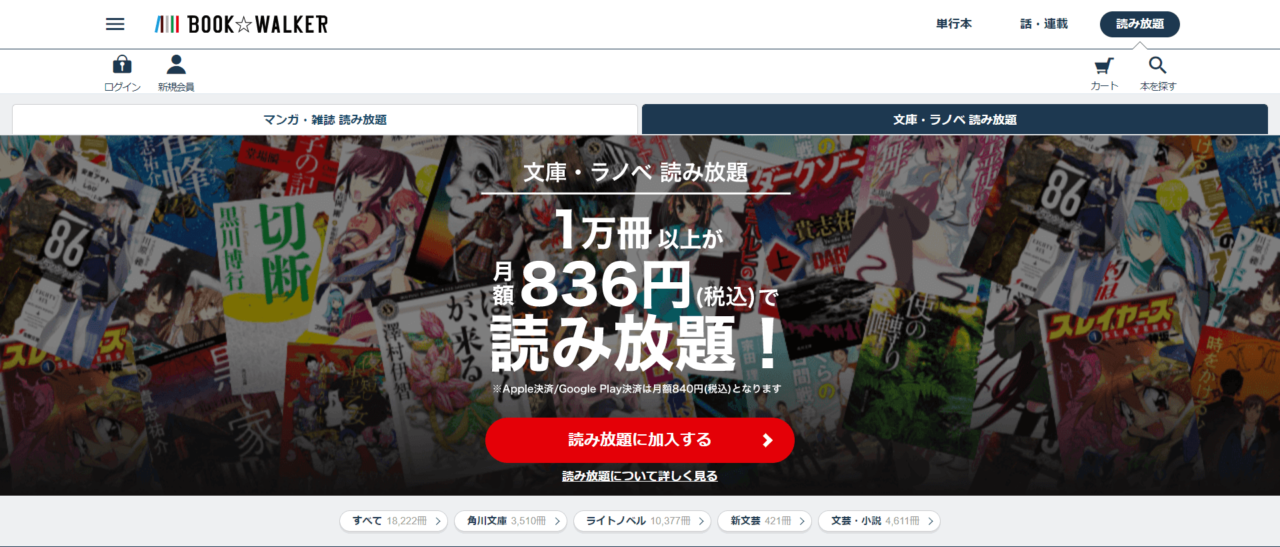Click the search magnifier icon

1158,67
